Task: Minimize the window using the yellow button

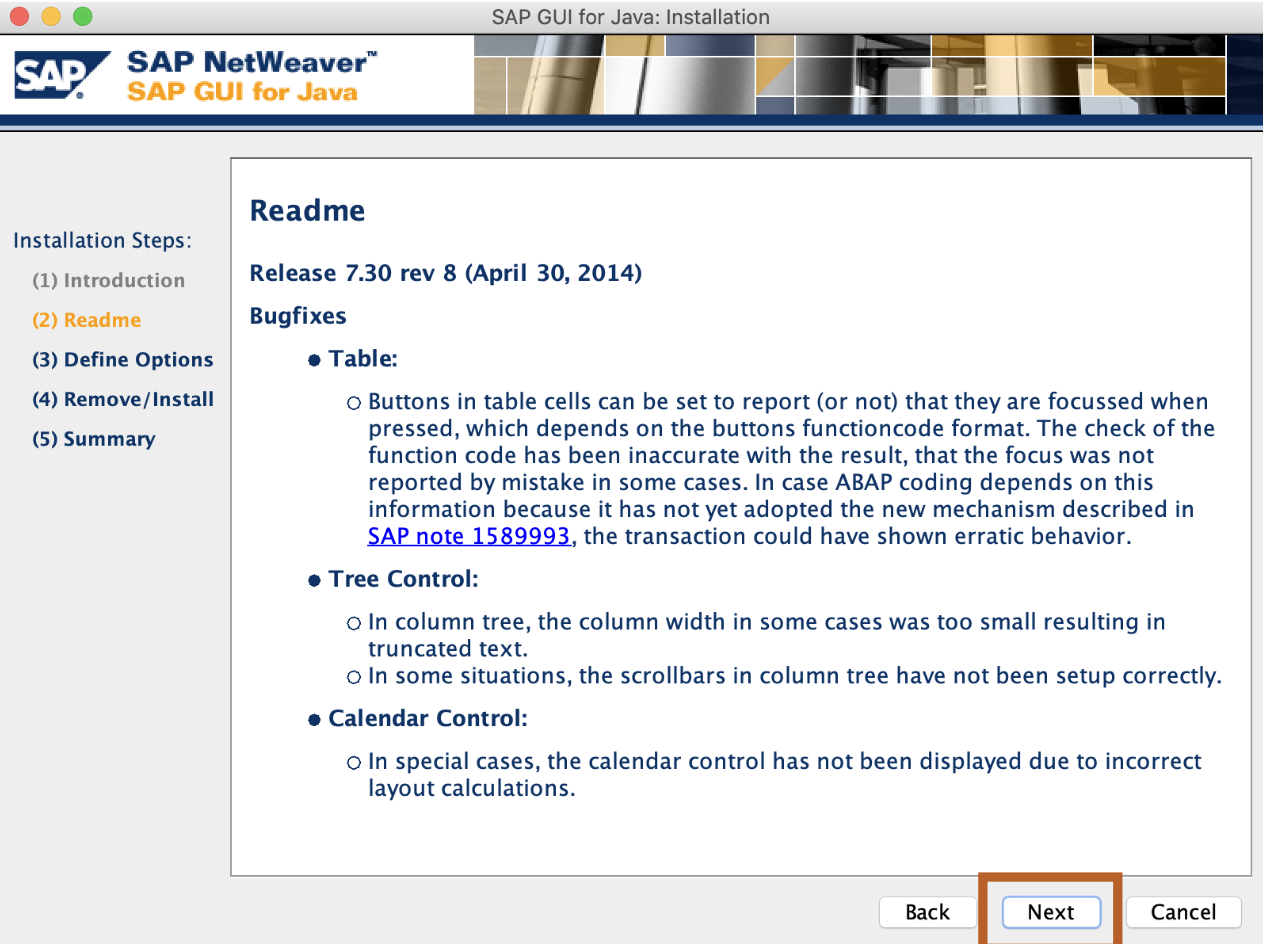Action: tap(51, 17)
